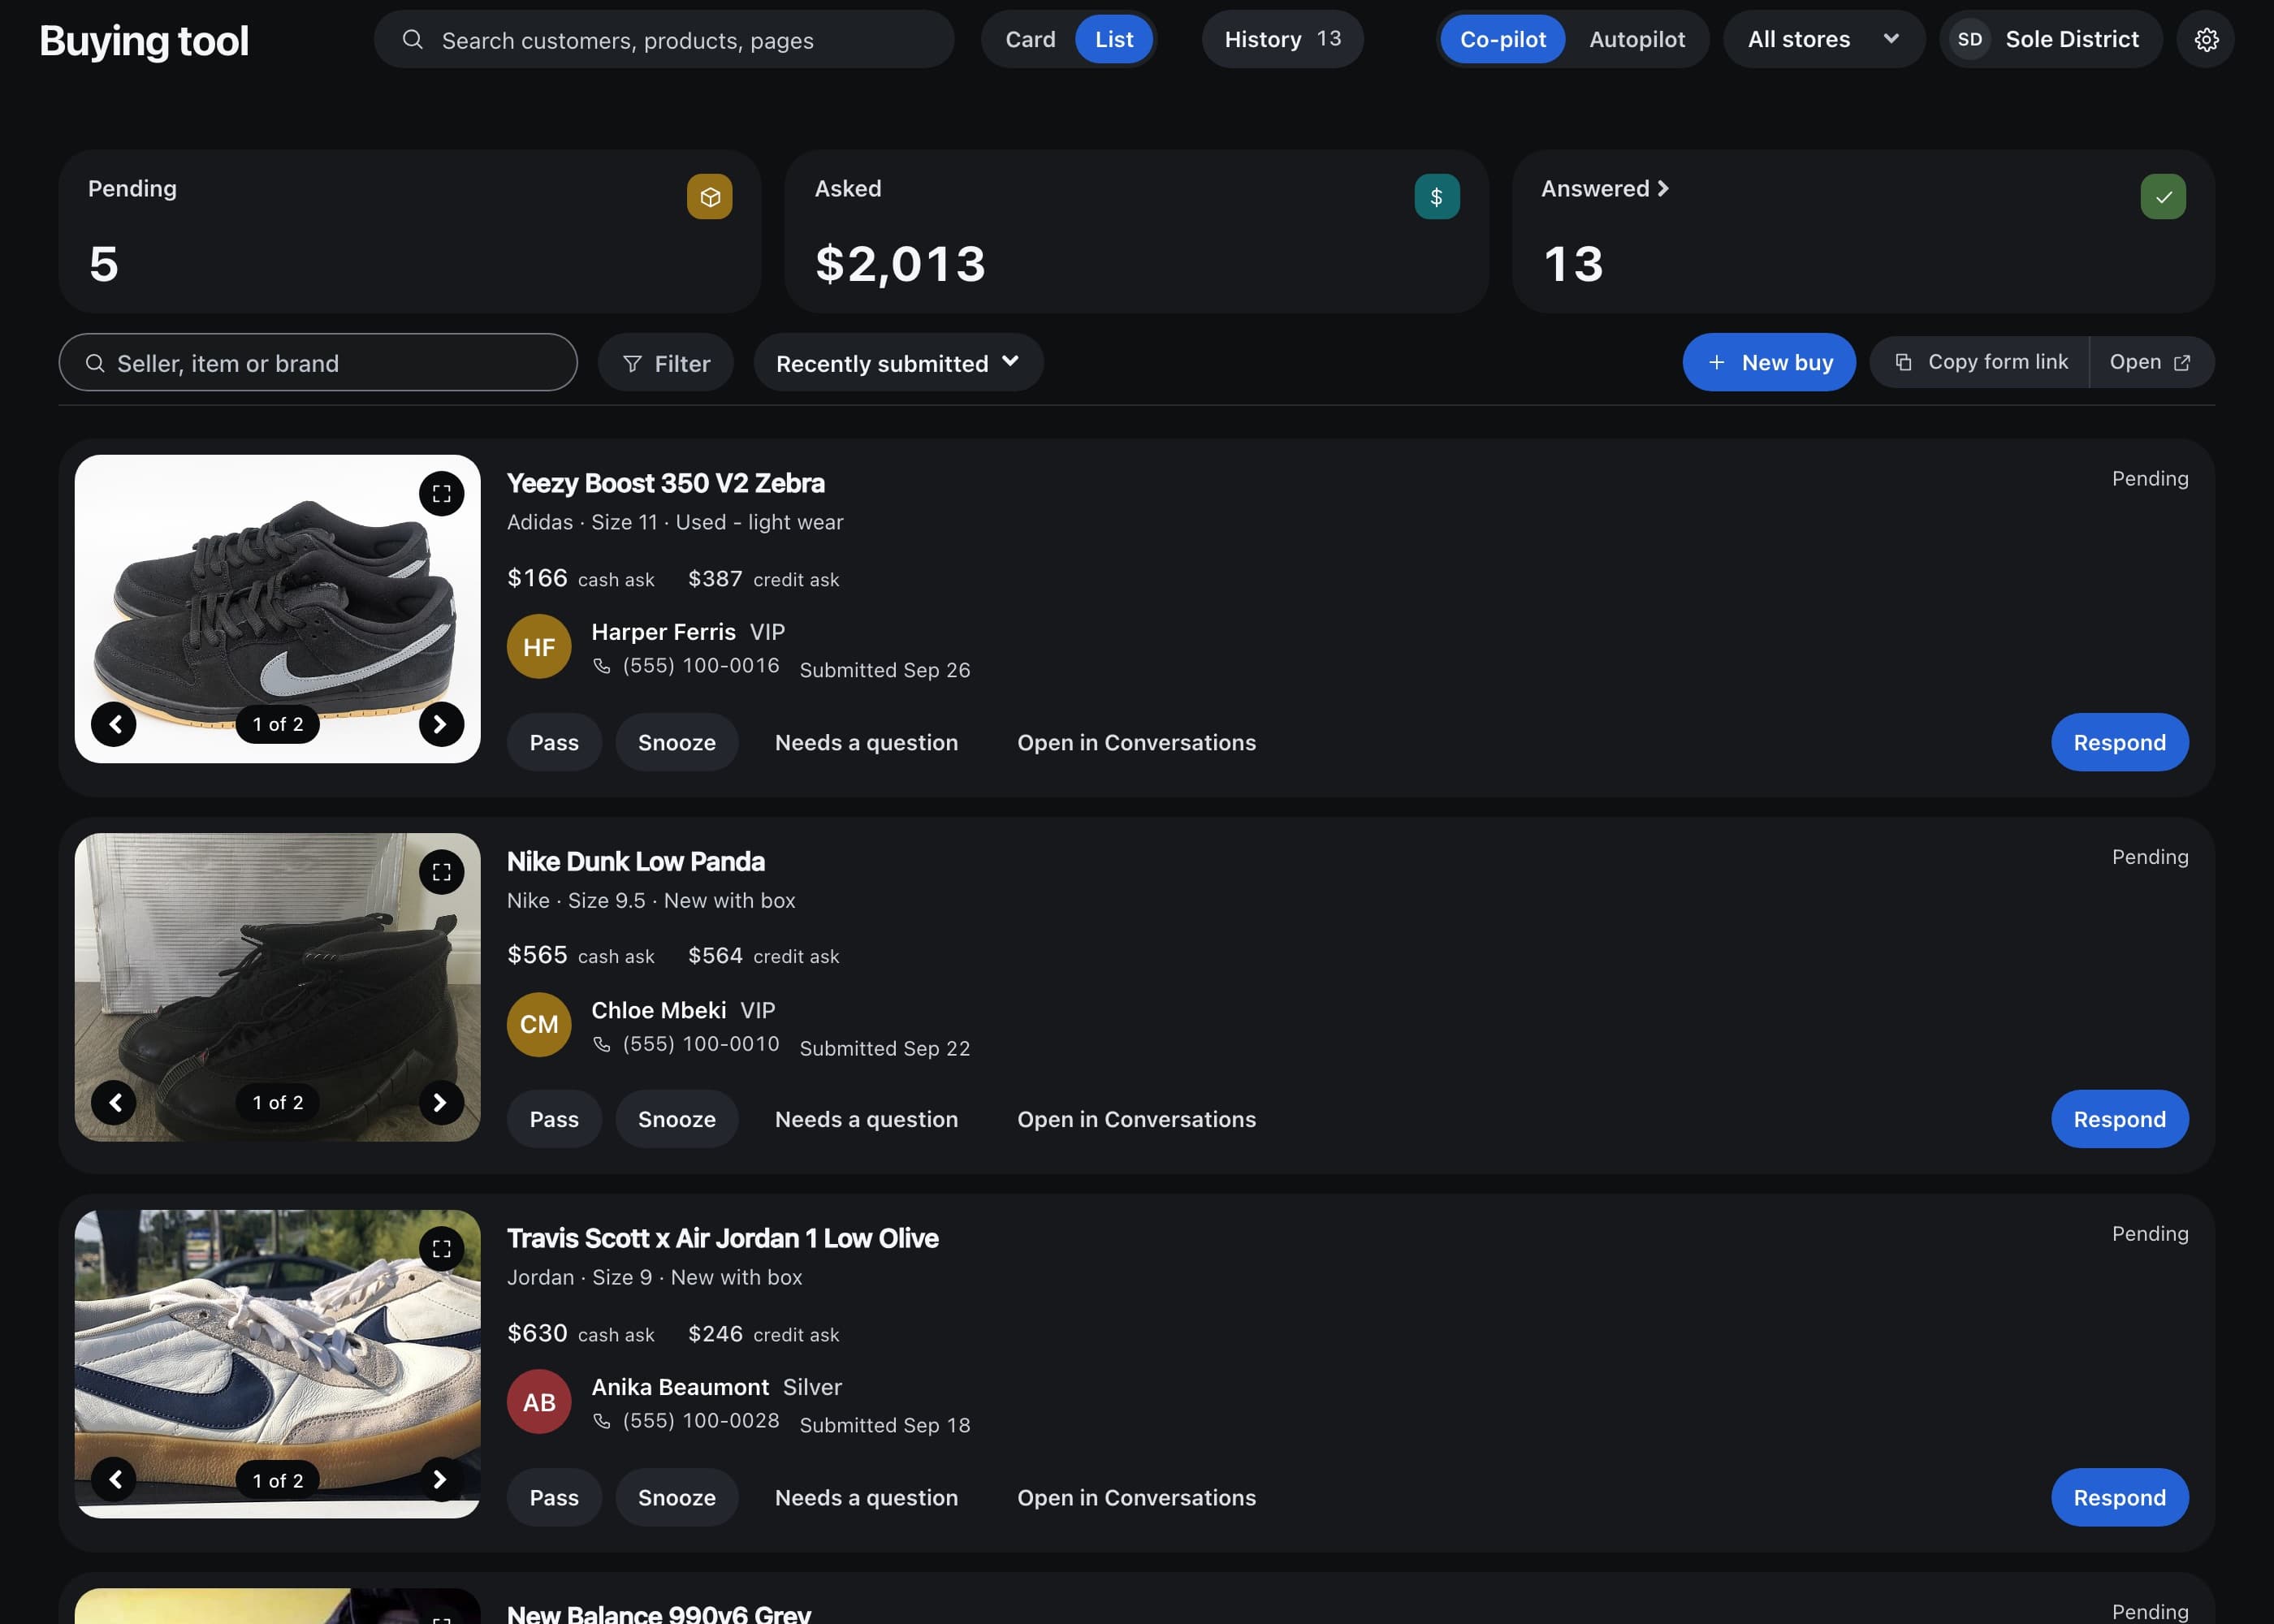Screen dimensions: 2274x1624
Task: Show next photo of Nike Dunk Panda
Action: tap(441, 1102)
